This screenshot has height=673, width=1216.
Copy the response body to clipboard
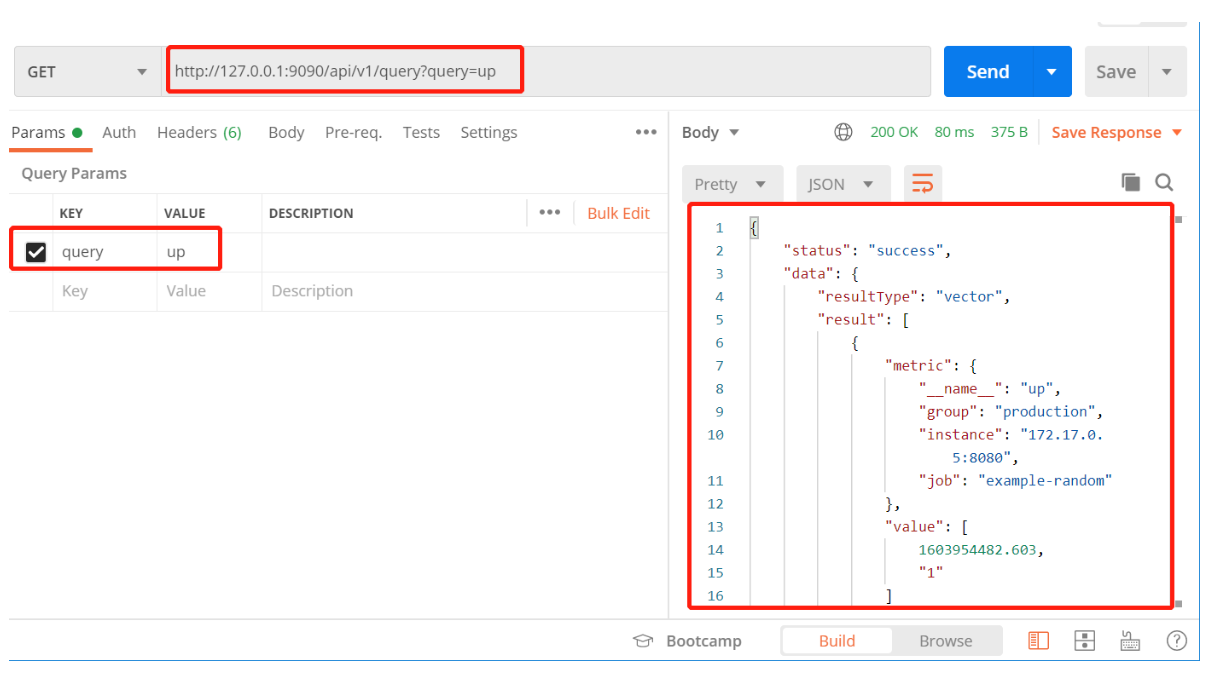tap(1131, 182)
